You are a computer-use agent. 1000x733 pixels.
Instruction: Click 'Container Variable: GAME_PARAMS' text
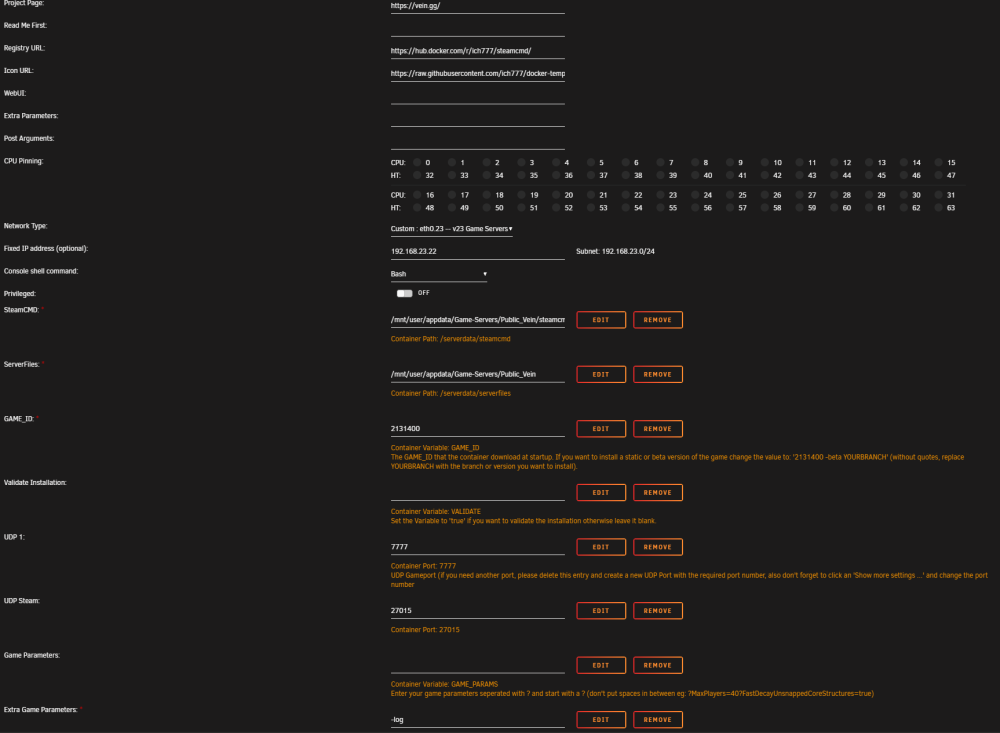(444, 684)
